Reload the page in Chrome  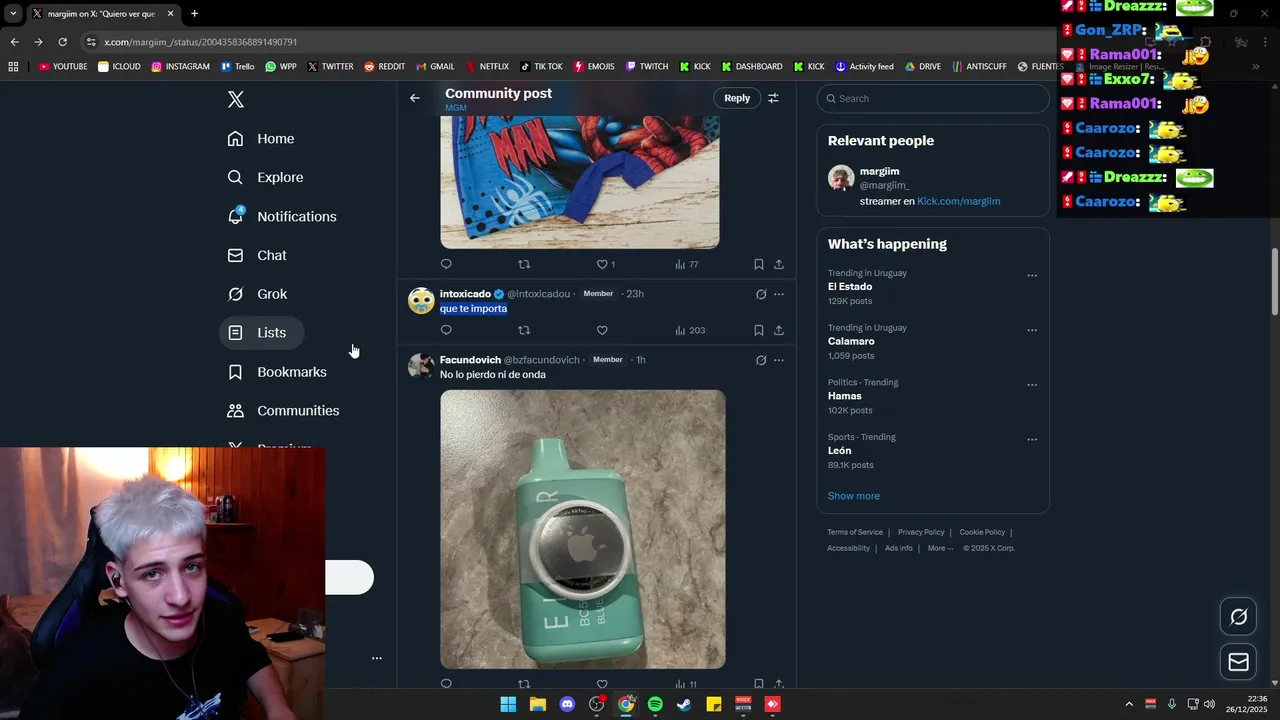62,42
